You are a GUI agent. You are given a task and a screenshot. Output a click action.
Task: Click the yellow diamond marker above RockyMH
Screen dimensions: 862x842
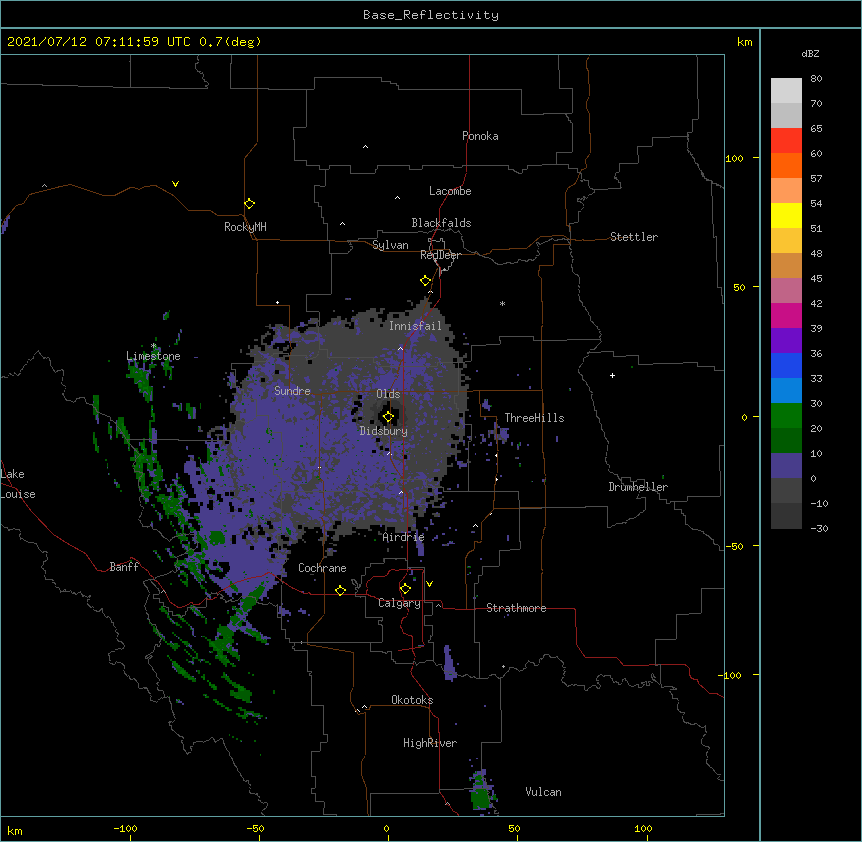[249, 204]
